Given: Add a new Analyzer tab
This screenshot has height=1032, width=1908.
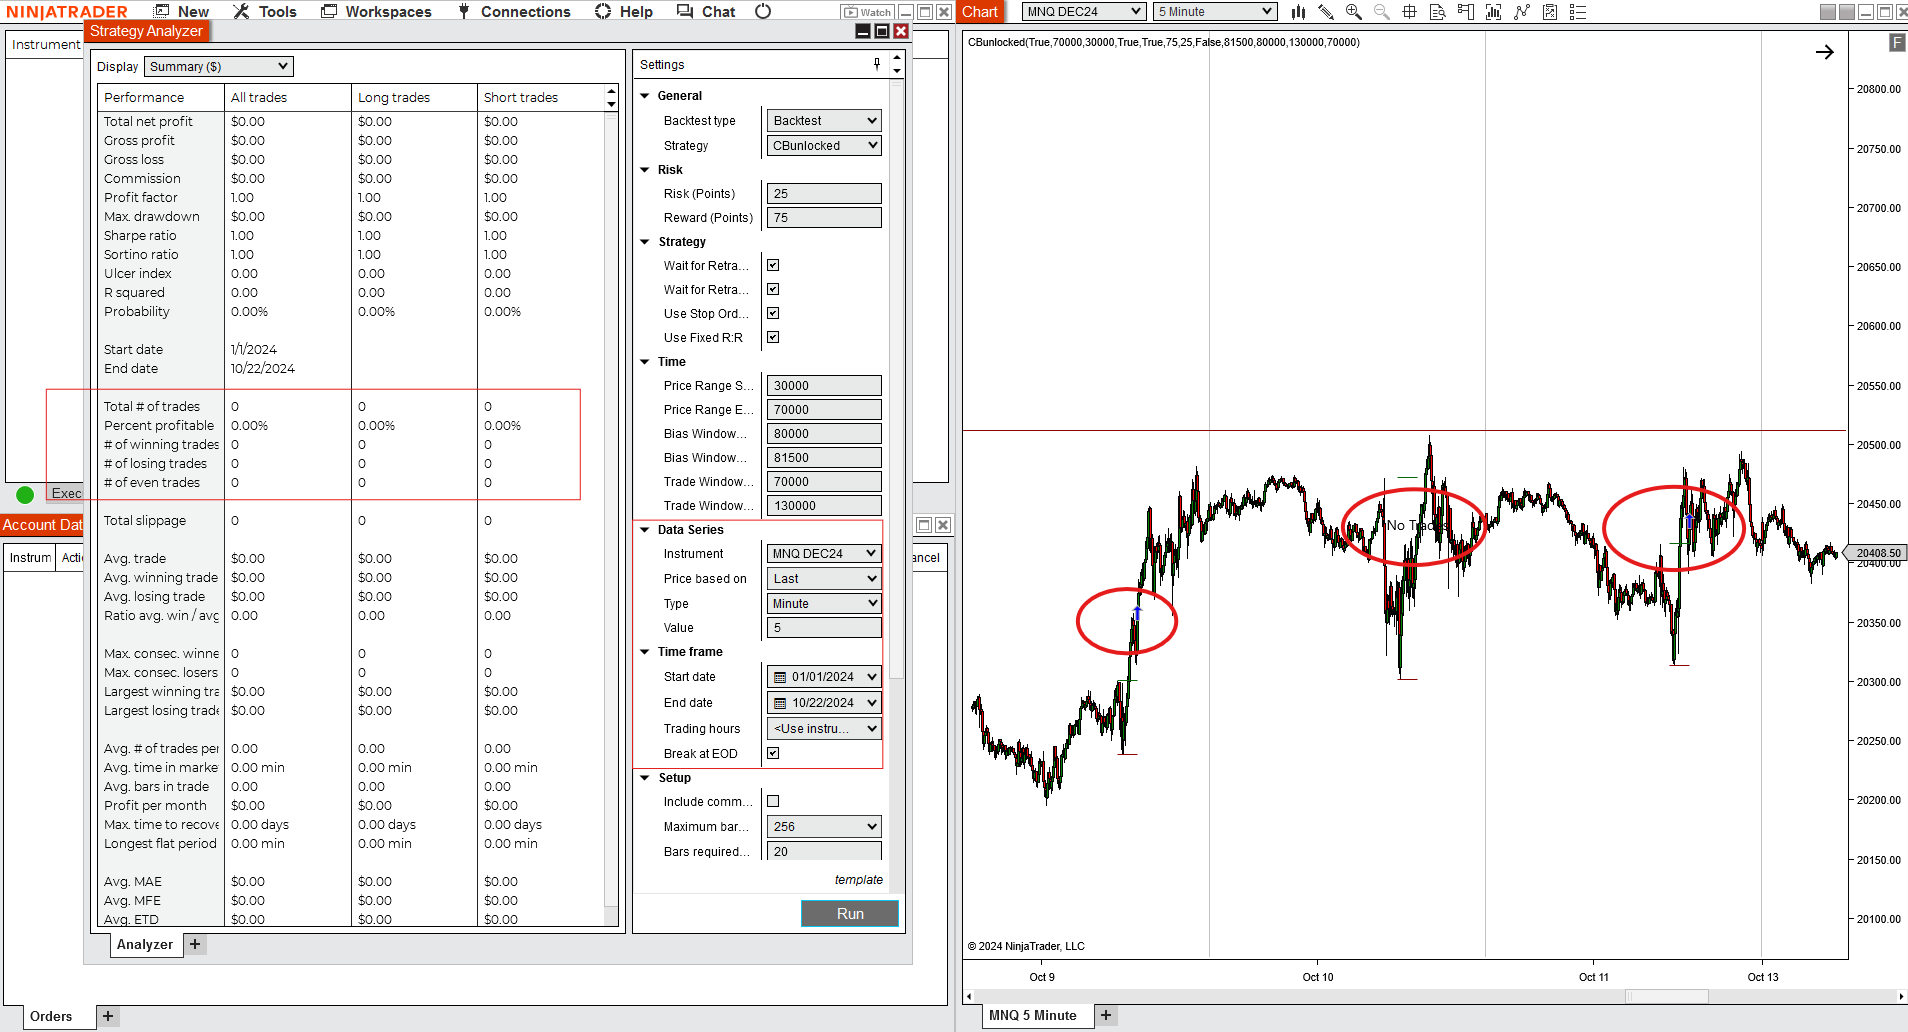Looking at the screenshot, I should 195,944.
